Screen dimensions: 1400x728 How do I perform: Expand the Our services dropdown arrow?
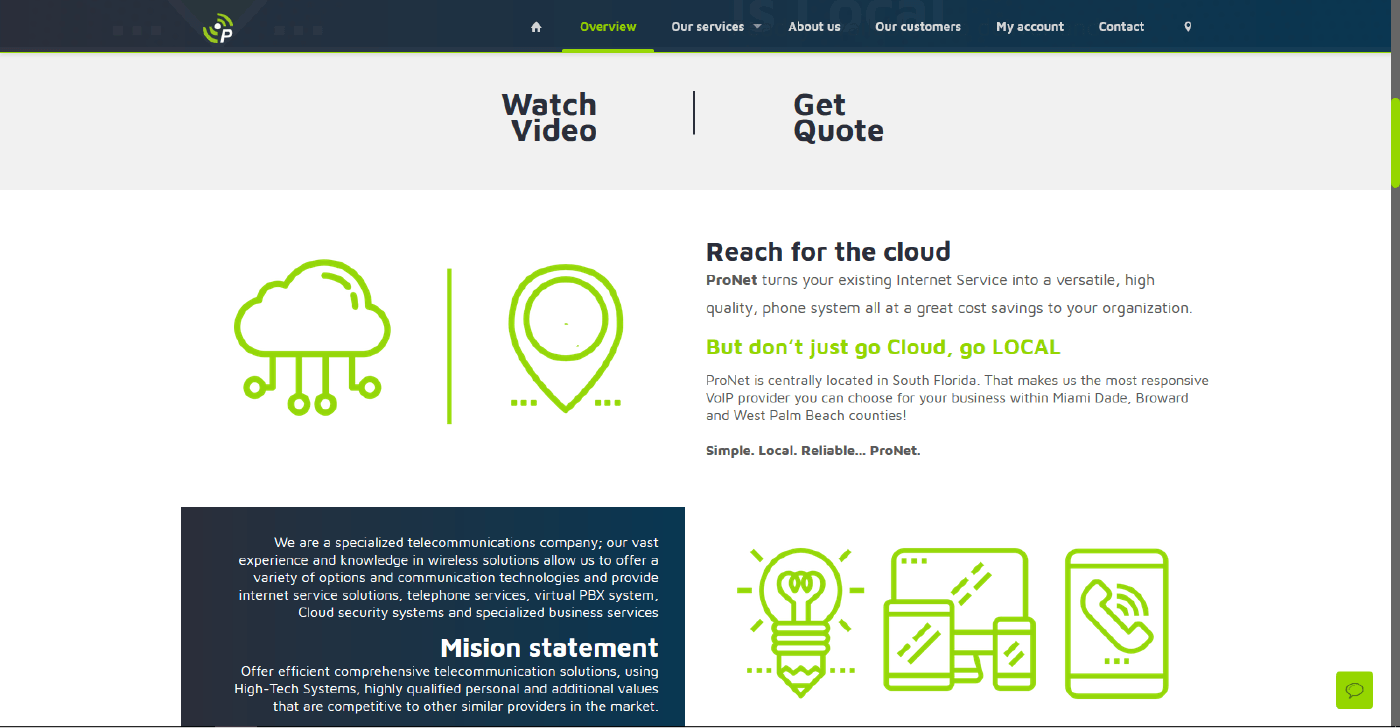[757, 27]
